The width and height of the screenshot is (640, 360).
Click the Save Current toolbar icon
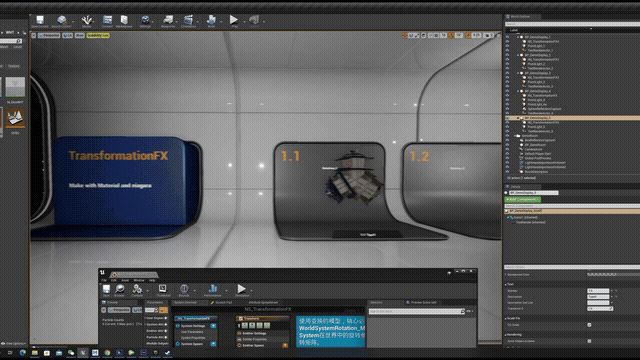[x=40, y=21]
